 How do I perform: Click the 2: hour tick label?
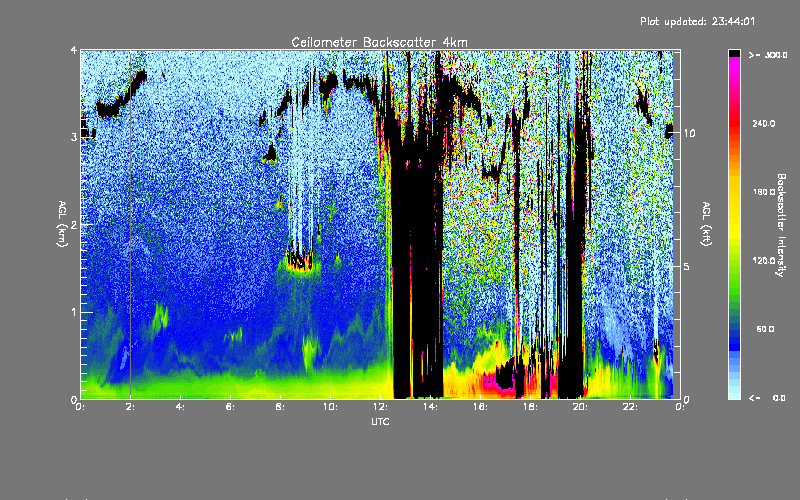click(x=131, y=407)
